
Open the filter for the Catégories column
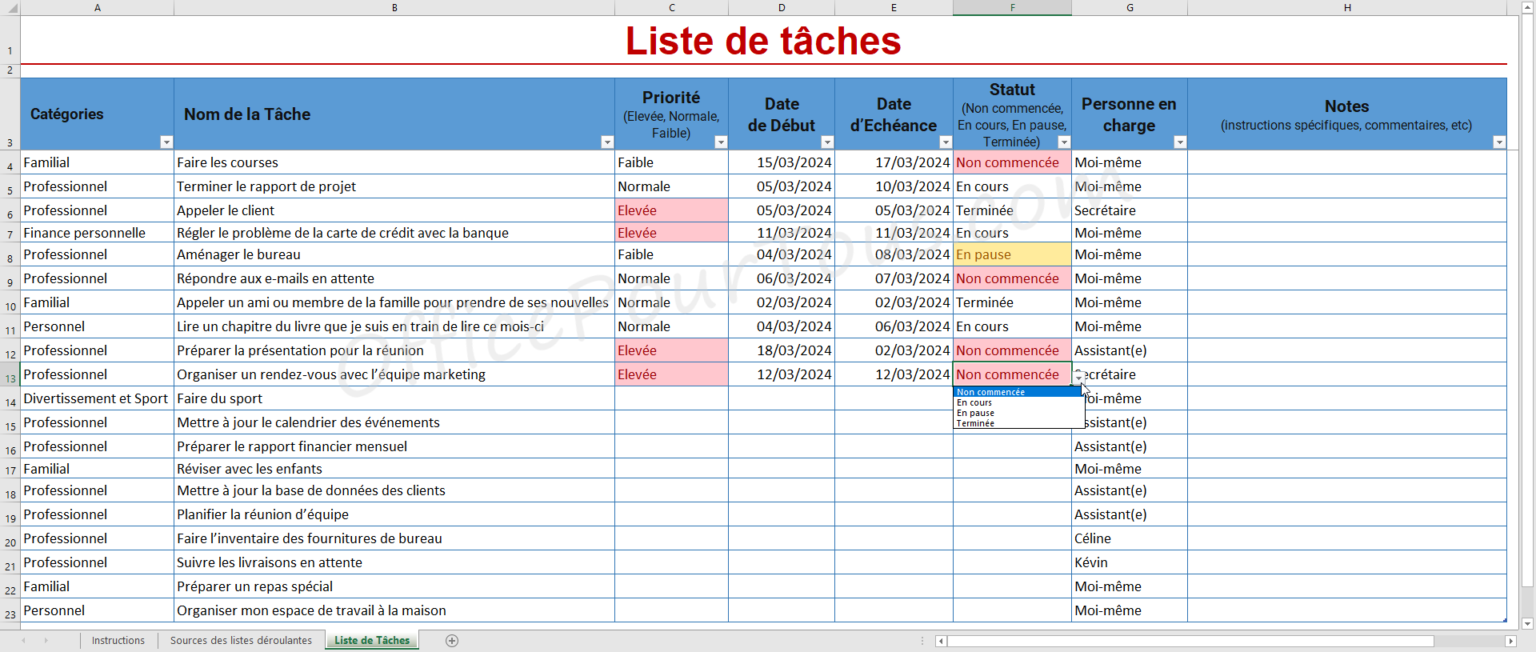[167, 141]
